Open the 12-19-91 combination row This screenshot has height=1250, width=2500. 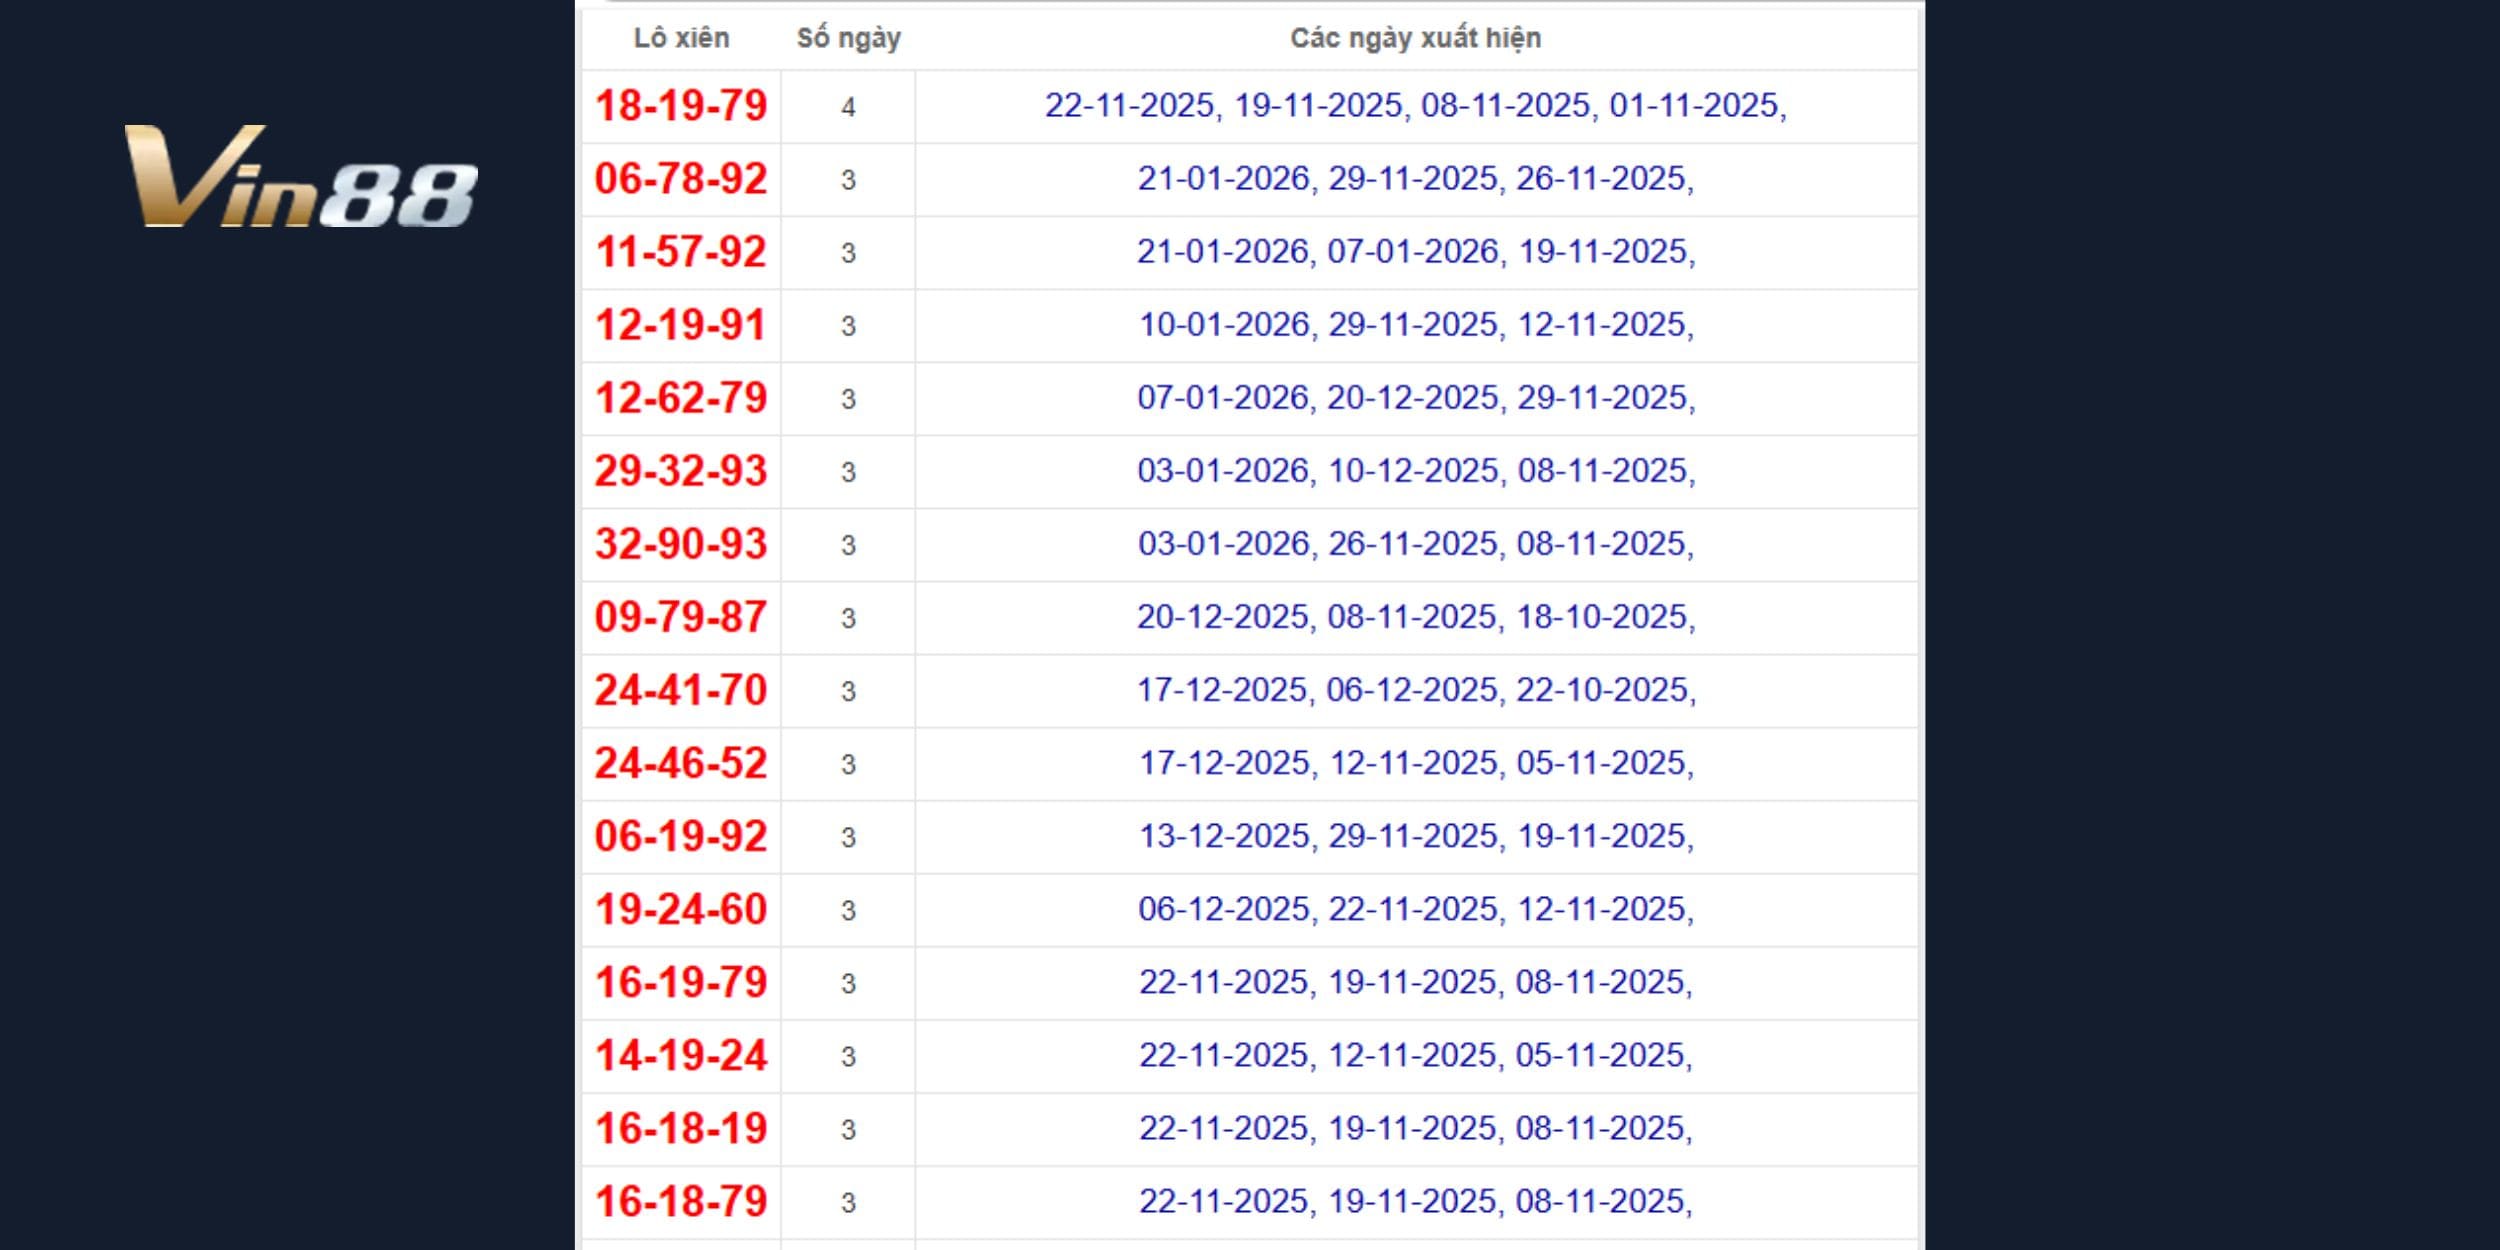pos(681,325)
